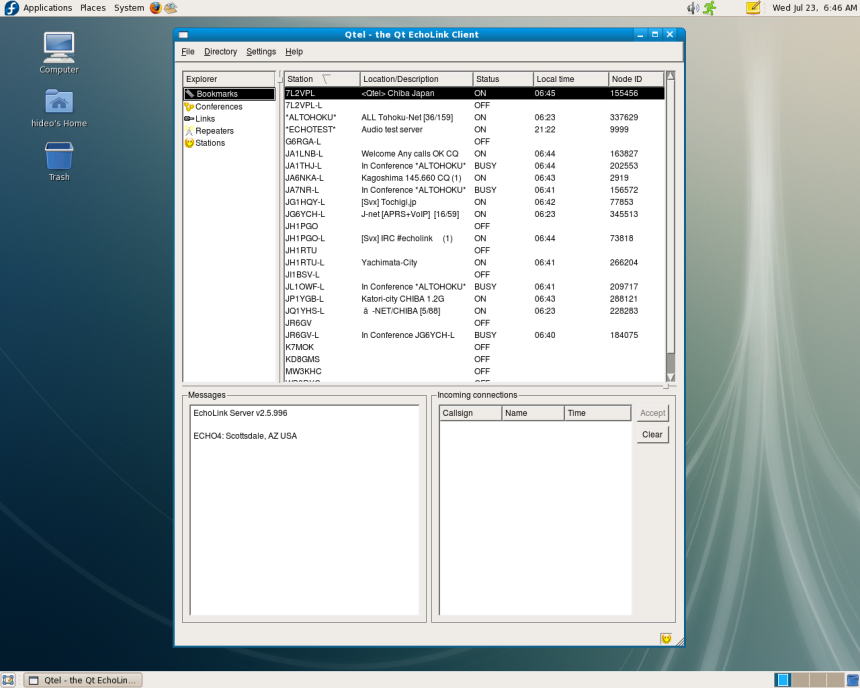Open hideo's Home folder icon
Image resolution: width=860 pixels, height=688 pixels.
pos(59,101)
